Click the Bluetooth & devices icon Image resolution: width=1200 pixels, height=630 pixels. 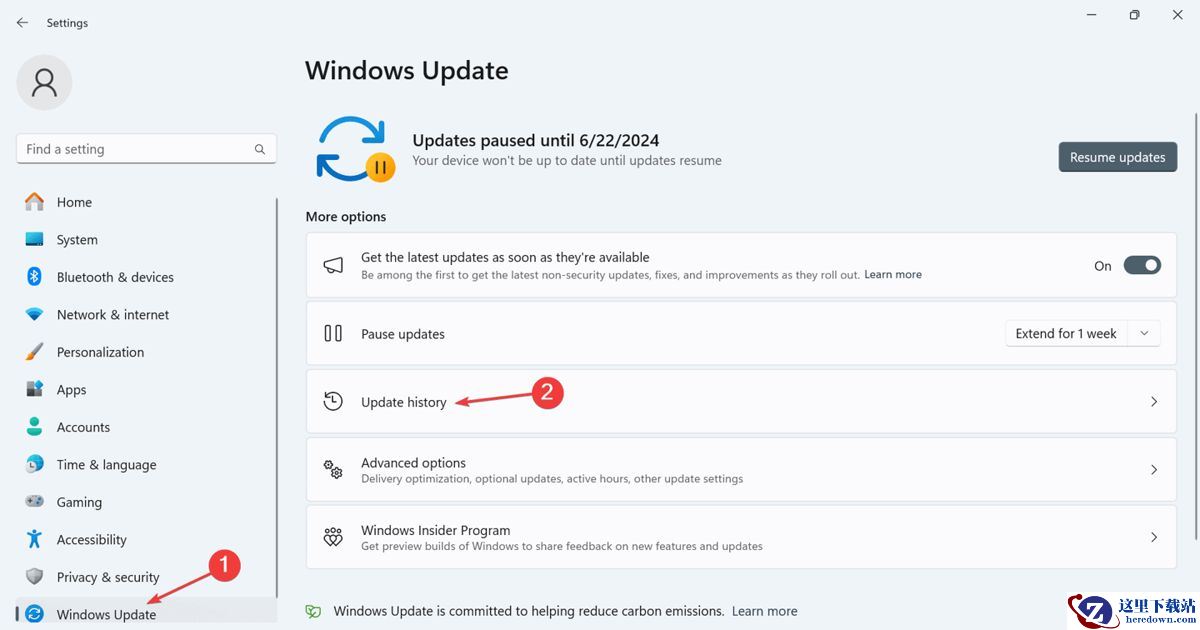(x=35, y=277)
